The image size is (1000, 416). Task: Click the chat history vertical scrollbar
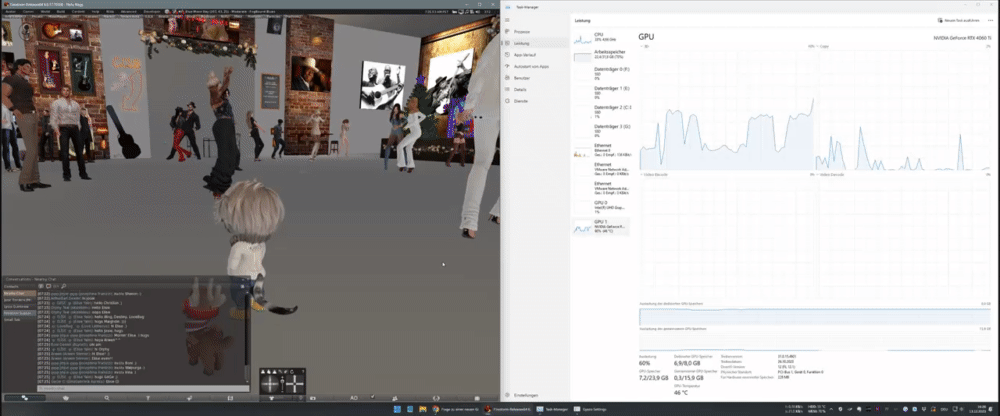click(x=247, y=338)
